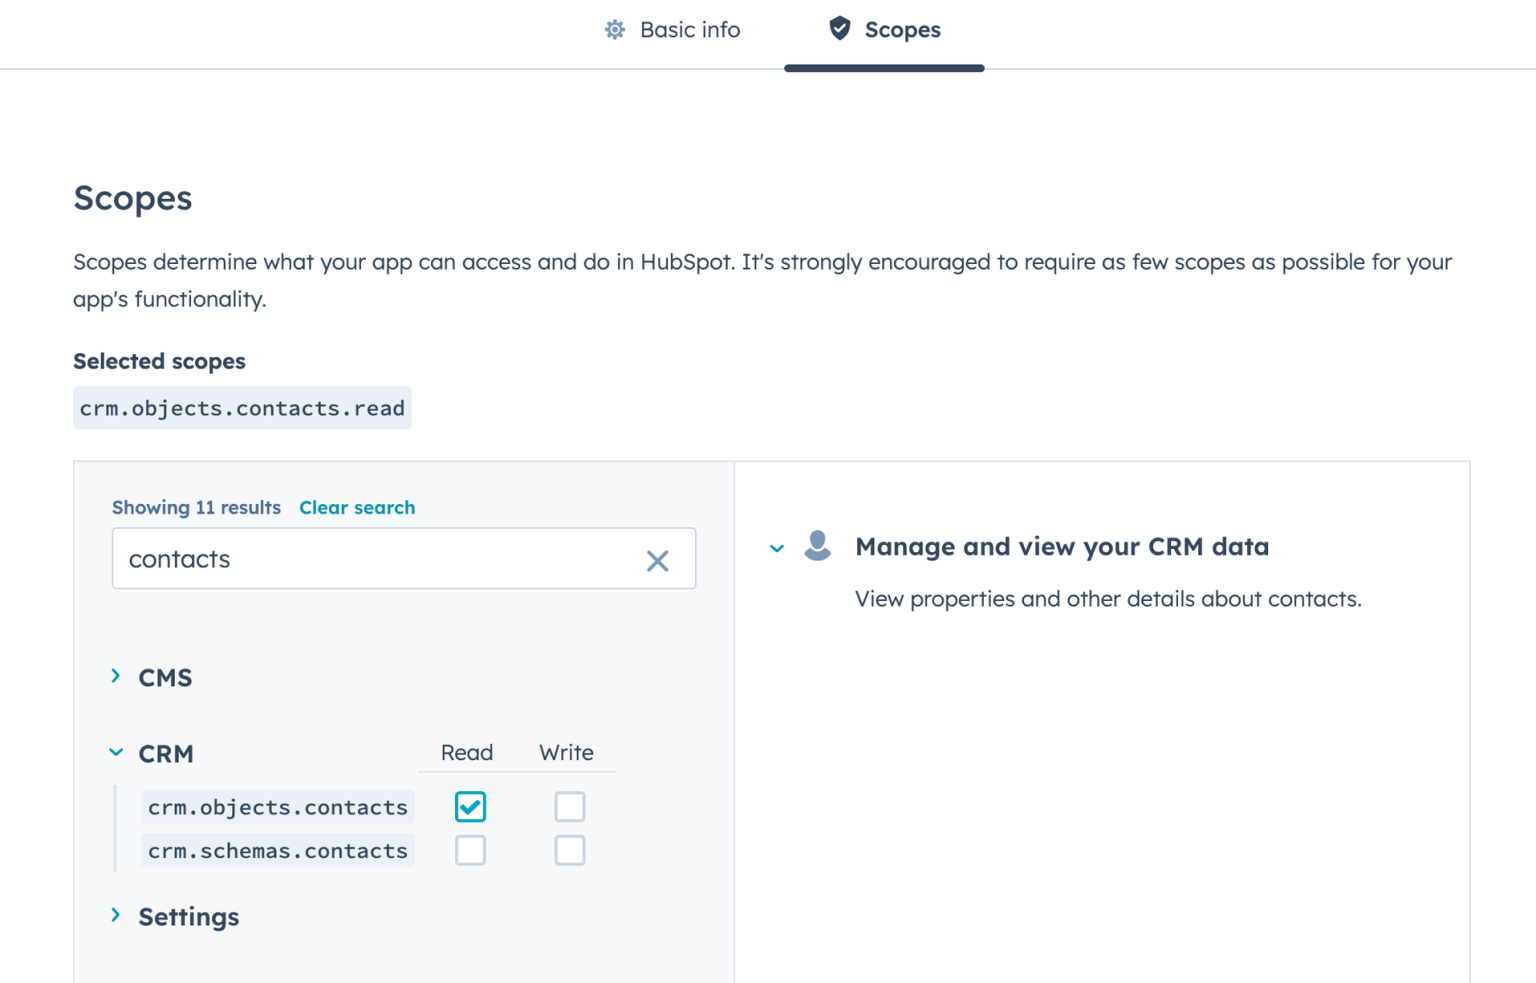Viewport: 1536px width, 983px height.
Task: Click the Scopes page heading
Action: (x=133, y=198)
